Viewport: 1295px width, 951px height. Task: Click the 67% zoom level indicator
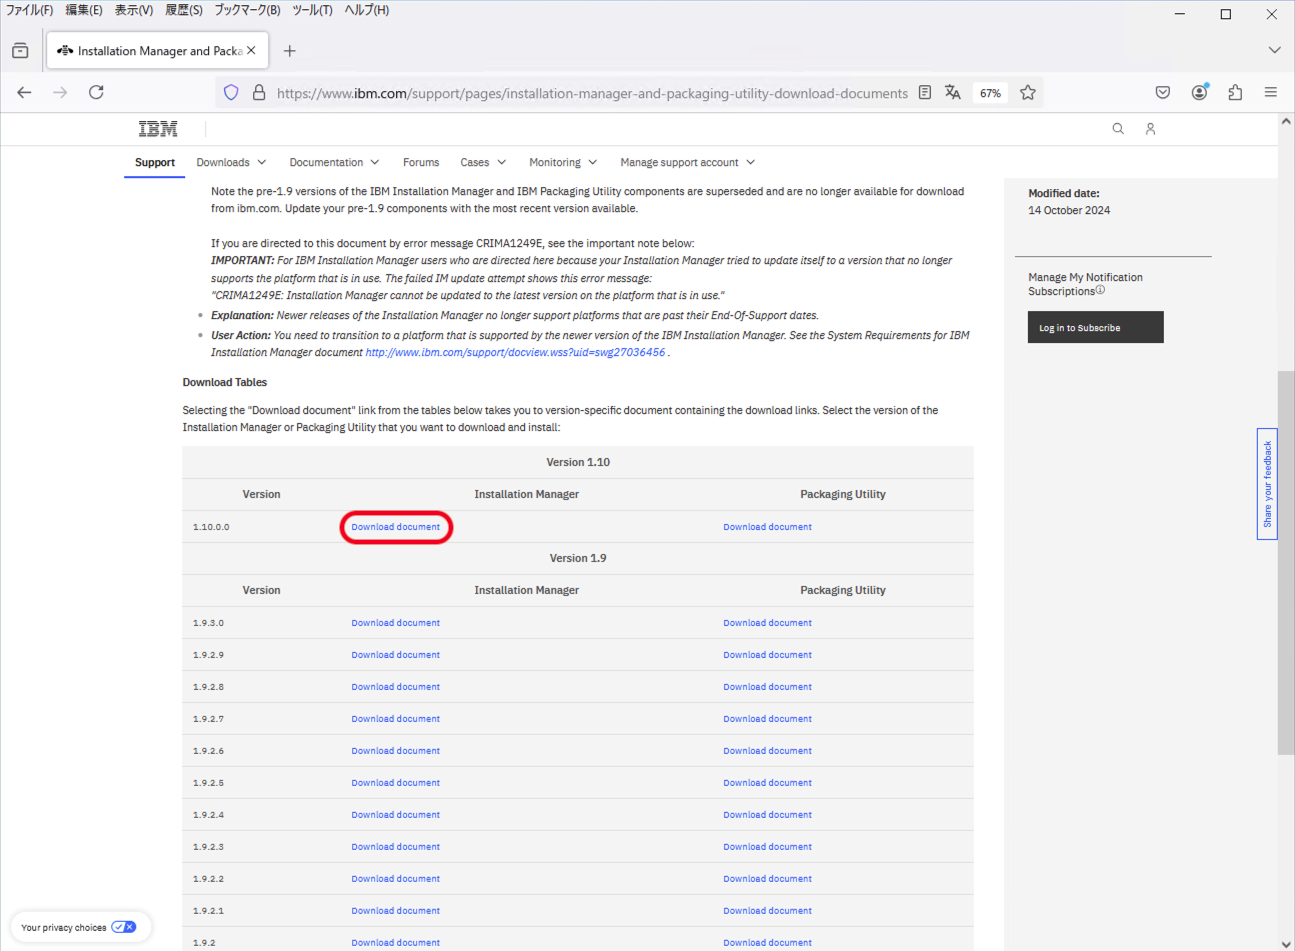(990, 93)
